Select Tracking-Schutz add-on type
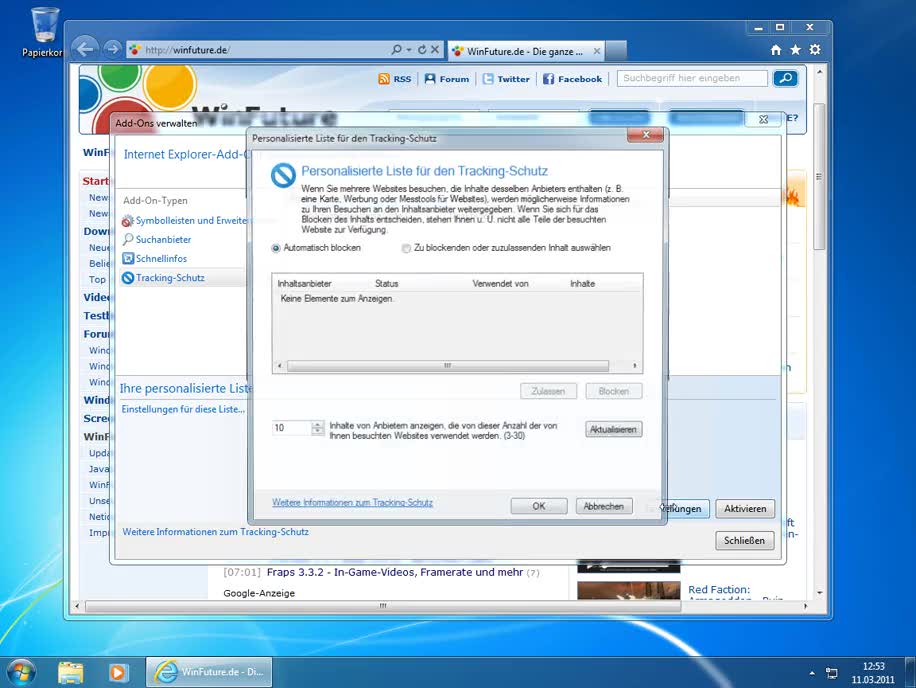The height and width of the screenshot is (688, 916). point(164,278)
